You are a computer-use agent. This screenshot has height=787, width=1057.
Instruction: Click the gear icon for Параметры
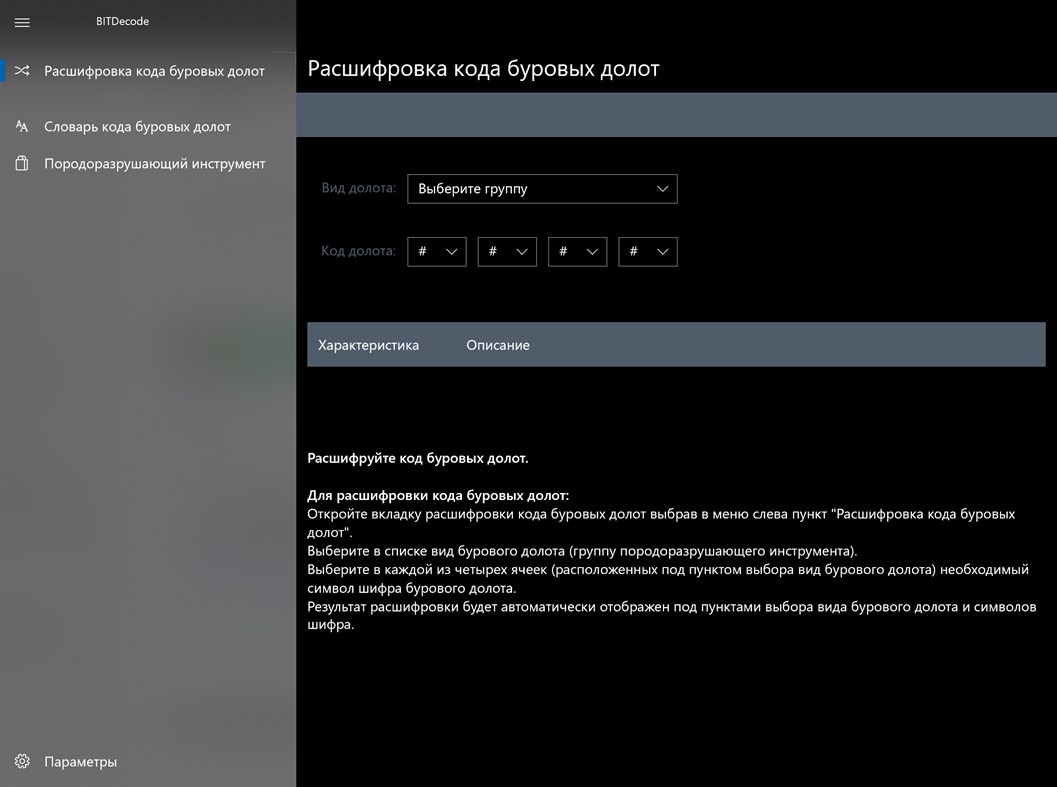(x=22, y=761)
